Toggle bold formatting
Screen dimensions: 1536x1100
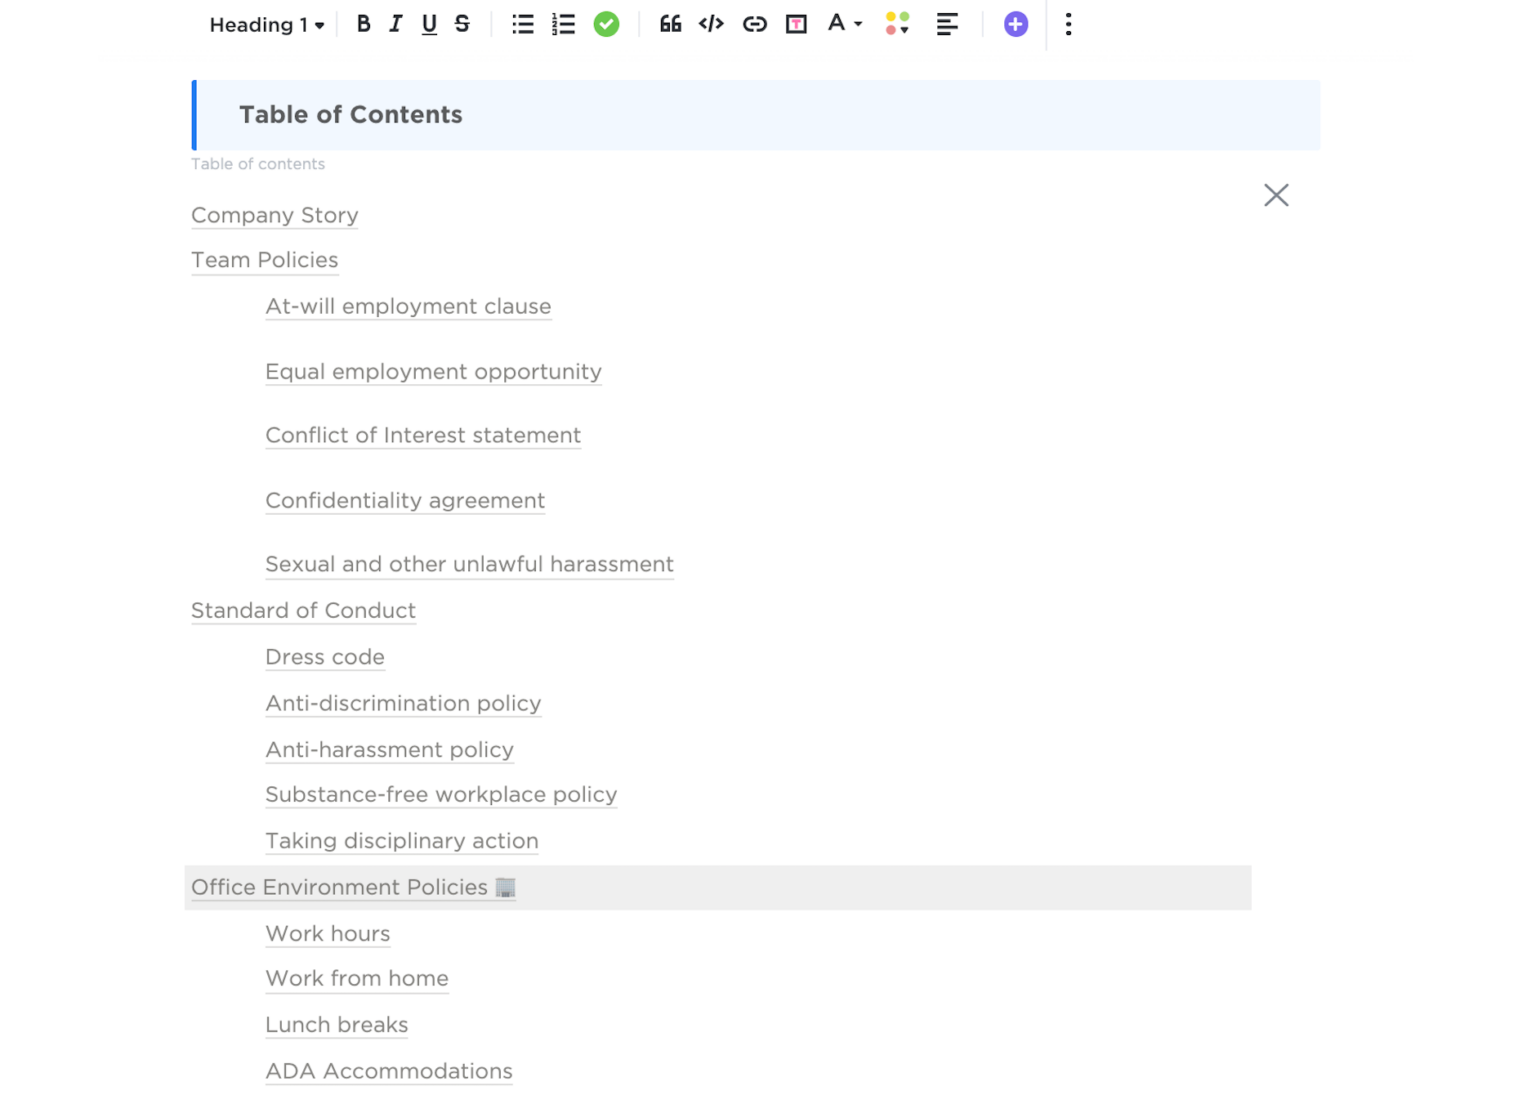point(363,24)
